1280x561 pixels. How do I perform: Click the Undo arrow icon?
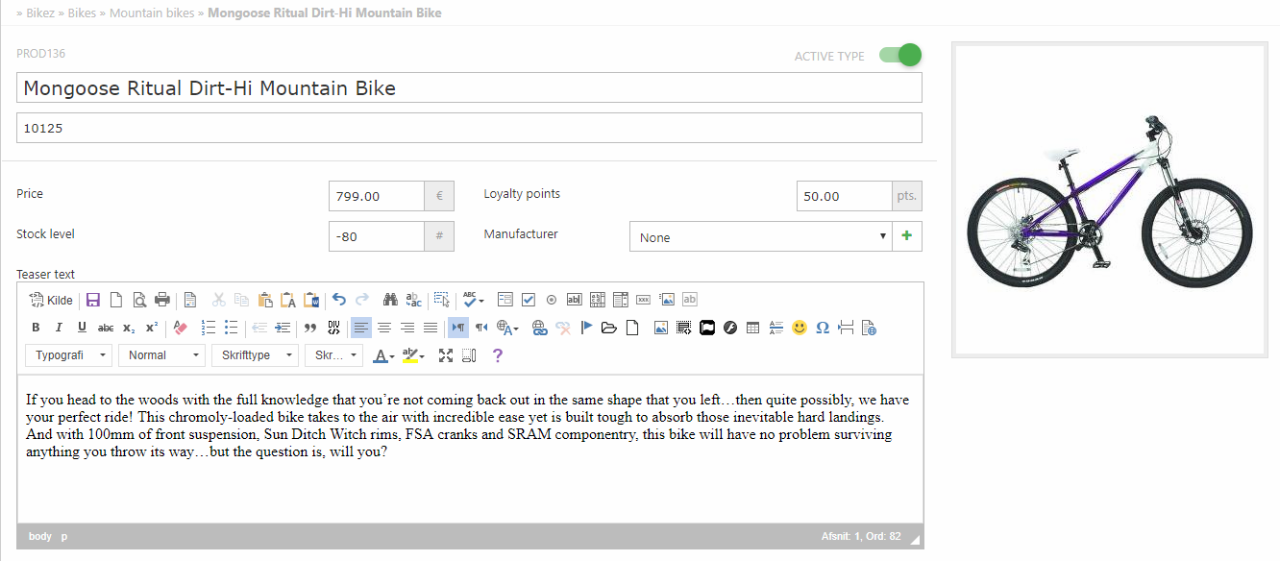(x=339, y=300)
